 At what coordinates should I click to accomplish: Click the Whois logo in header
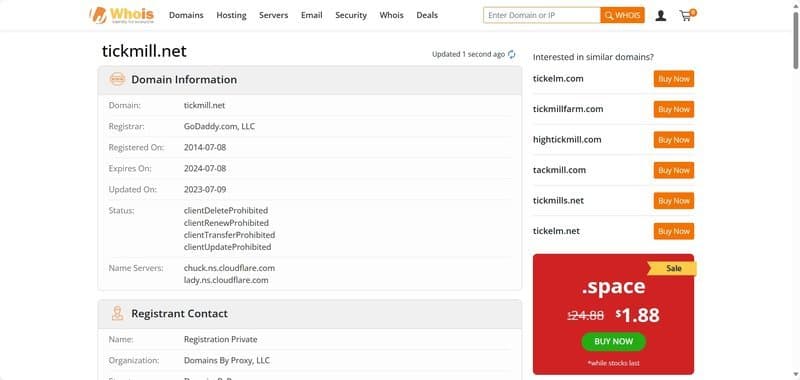(x=121, y=15)
